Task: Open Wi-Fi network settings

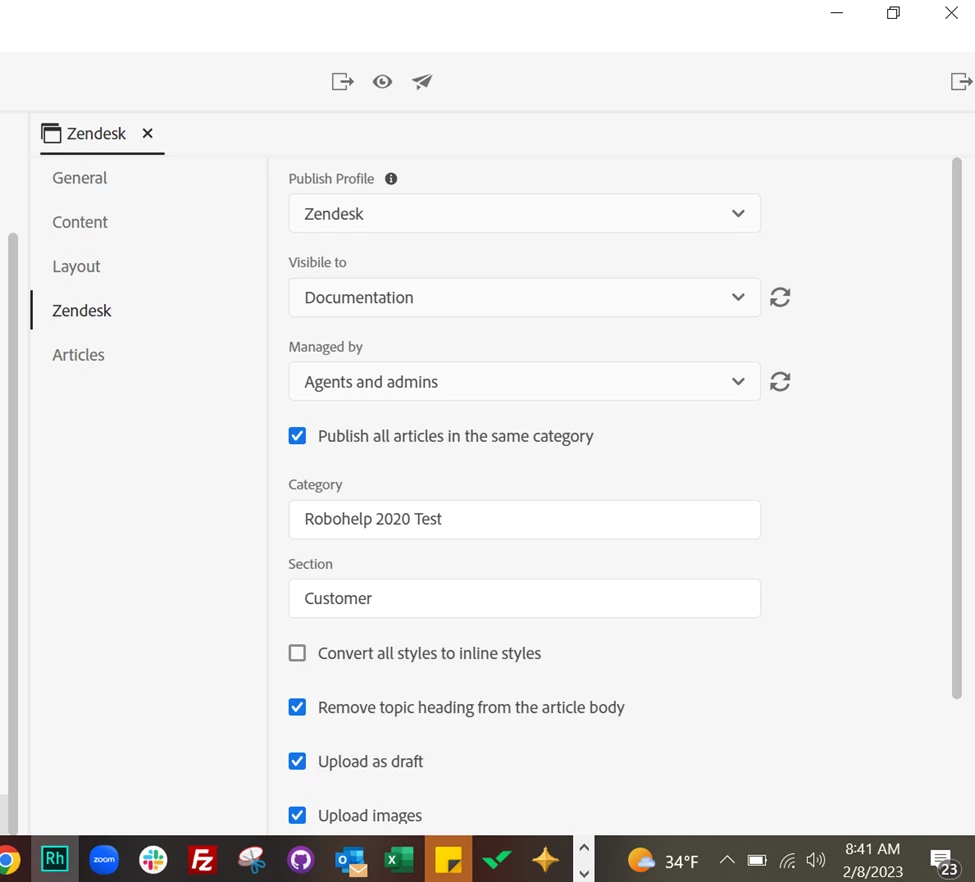Action: point(787,860)
